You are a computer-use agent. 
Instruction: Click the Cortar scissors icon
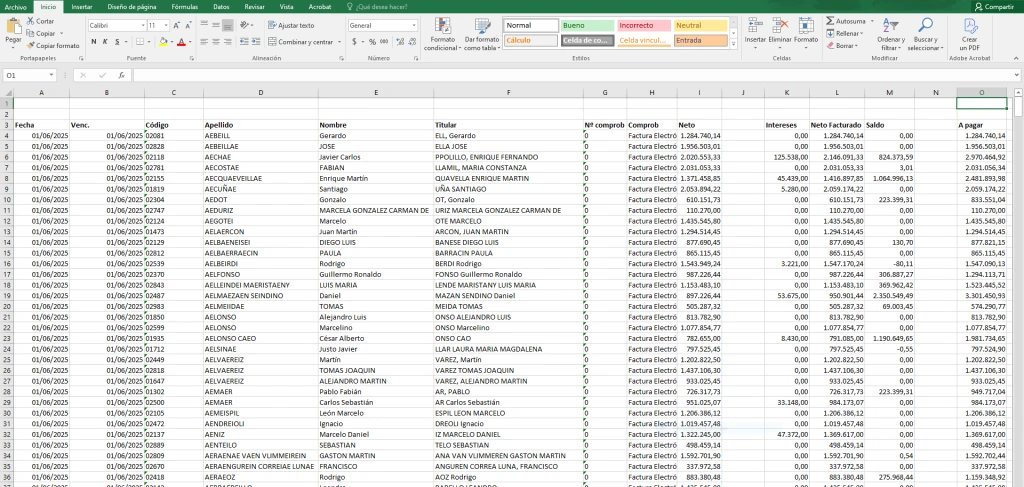[x=31, y=21]
